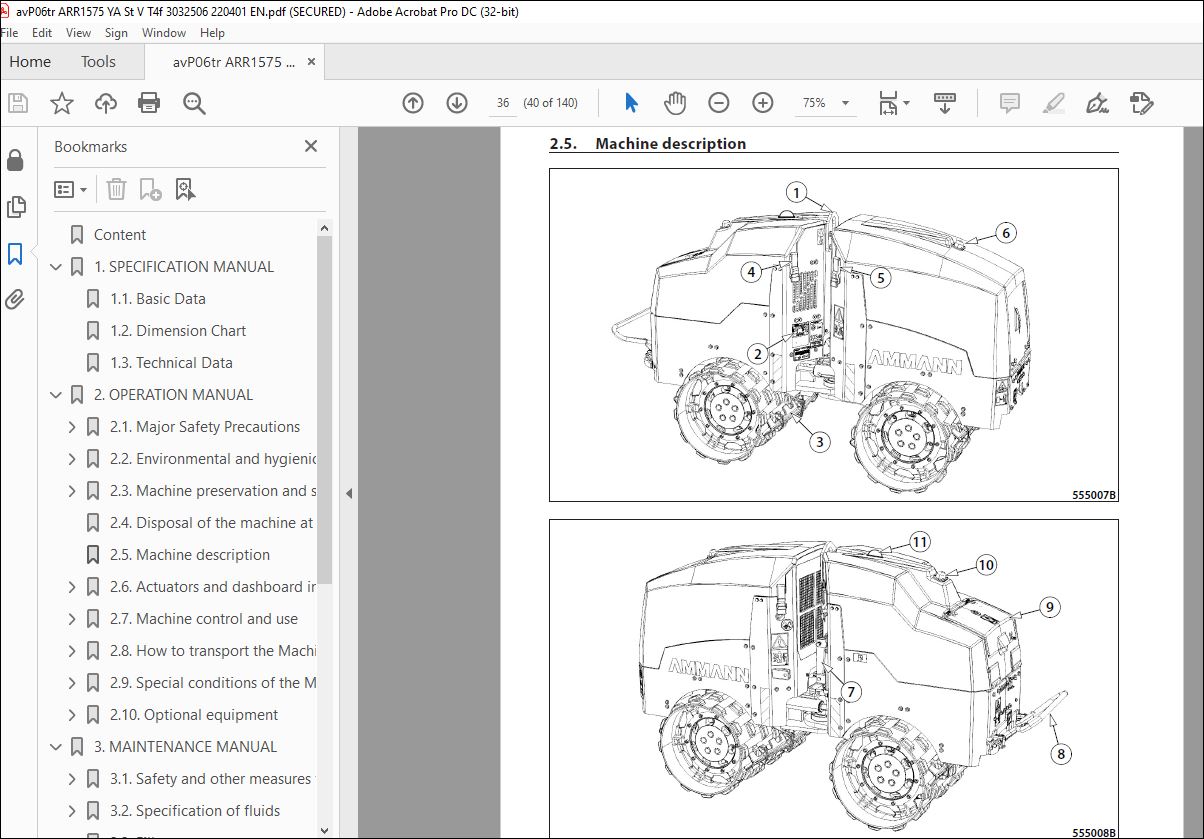This screenshot has width=1204, height=839.
Task: Select the hand pan tool
Action: pyautogui.click(x=675, y=103)
